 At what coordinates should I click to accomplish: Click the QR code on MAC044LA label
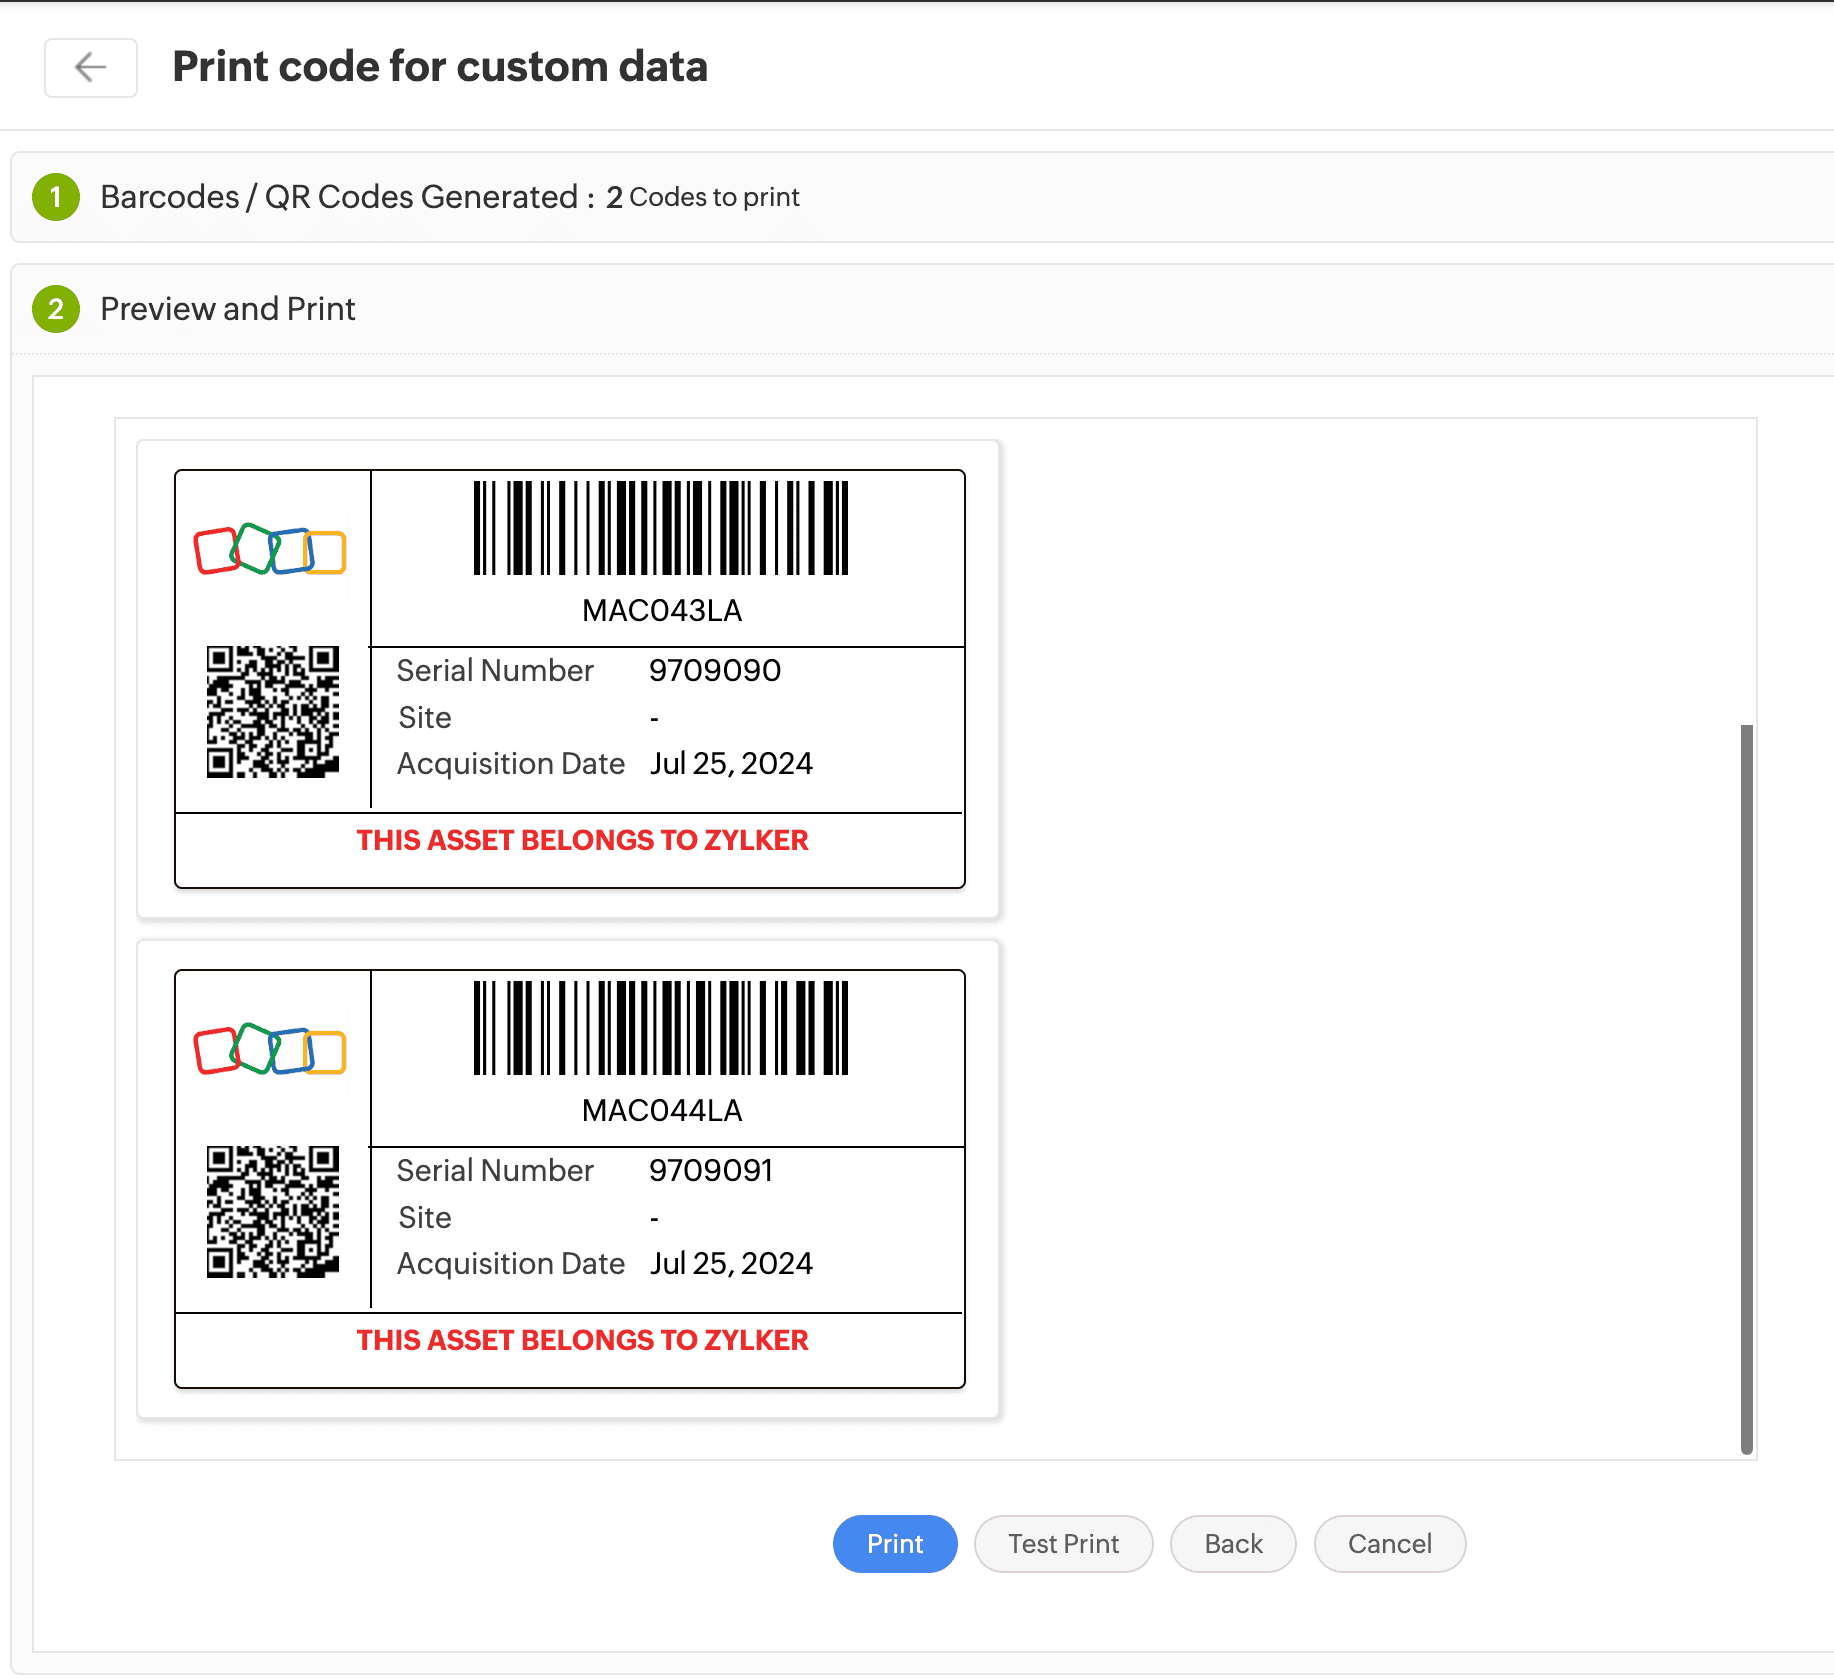click(273, 1212)
